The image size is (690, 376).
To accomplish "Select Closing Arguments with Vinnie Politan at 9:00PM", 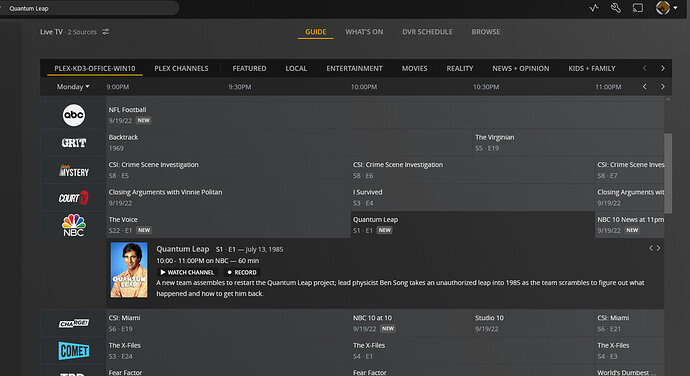I will coord(228,197).
